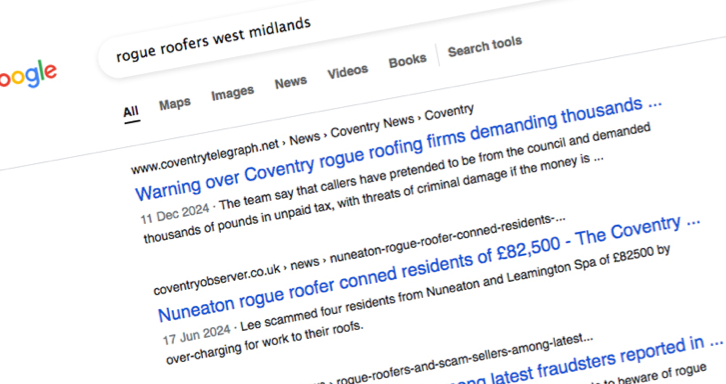Viewport: 726px width, 384px height.
Task: Open the News tab
Action: 291,82
